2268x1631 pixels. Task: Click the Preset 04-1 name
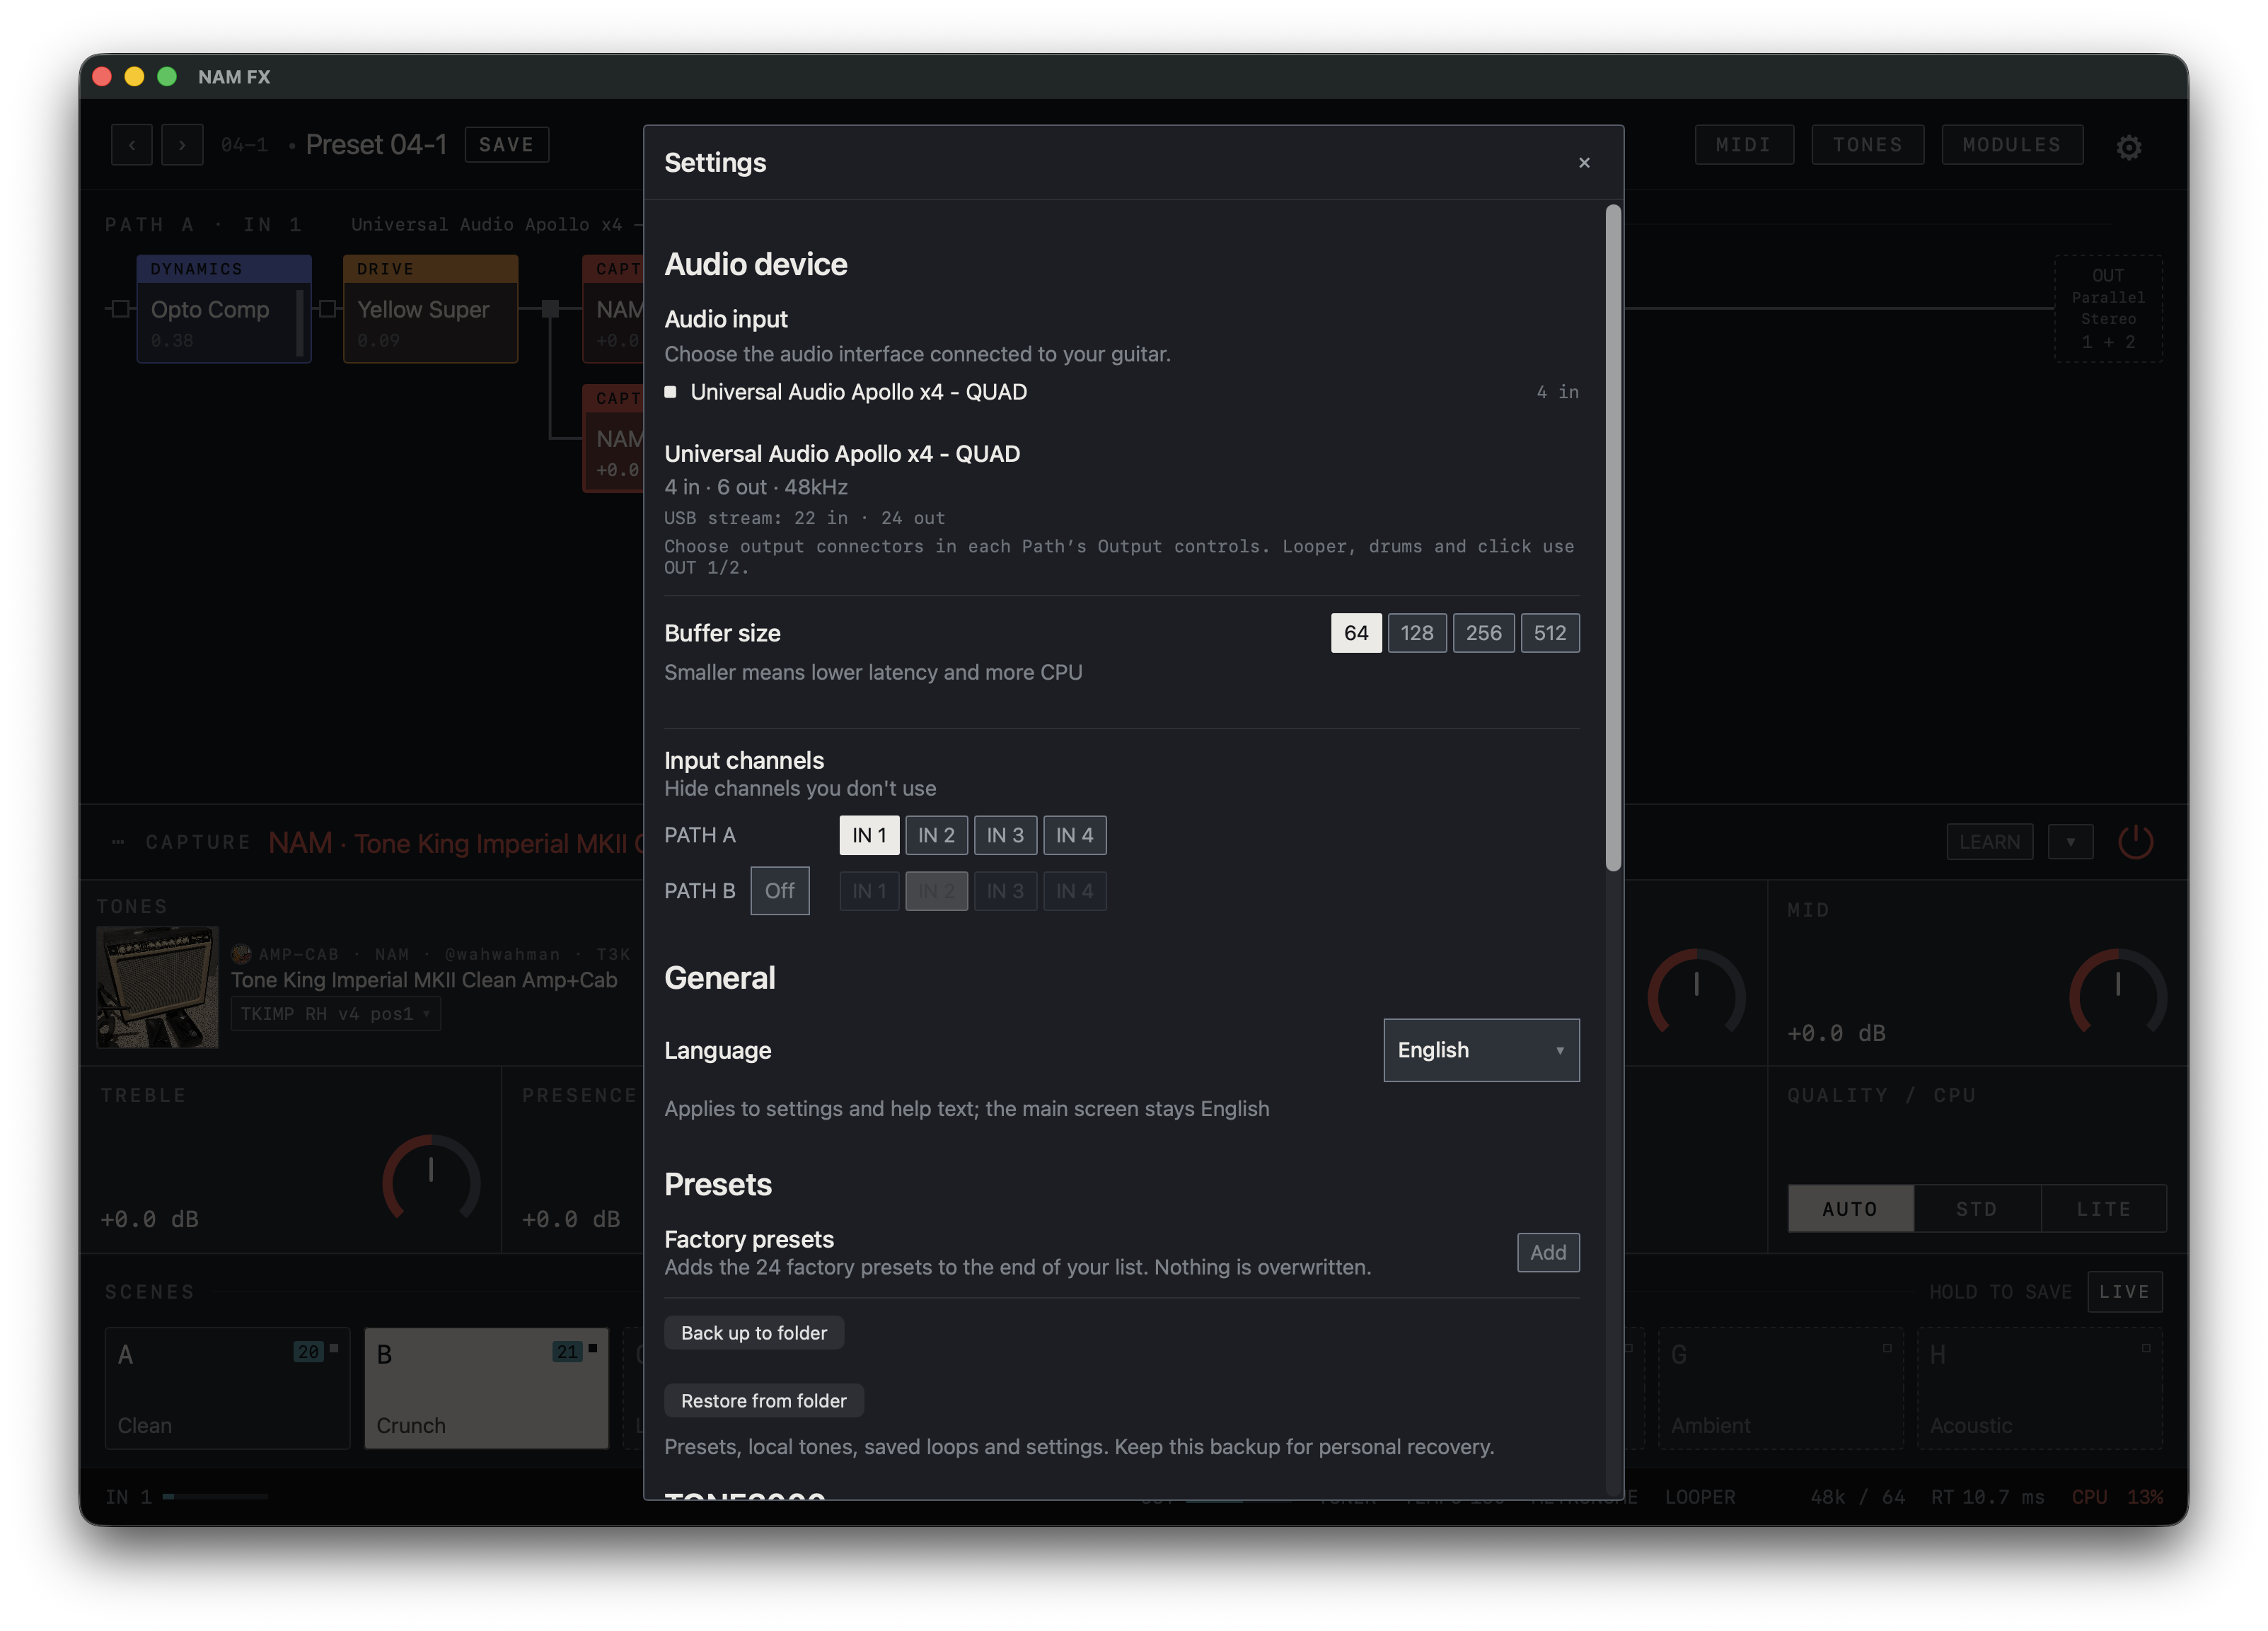tap(376, 145)
